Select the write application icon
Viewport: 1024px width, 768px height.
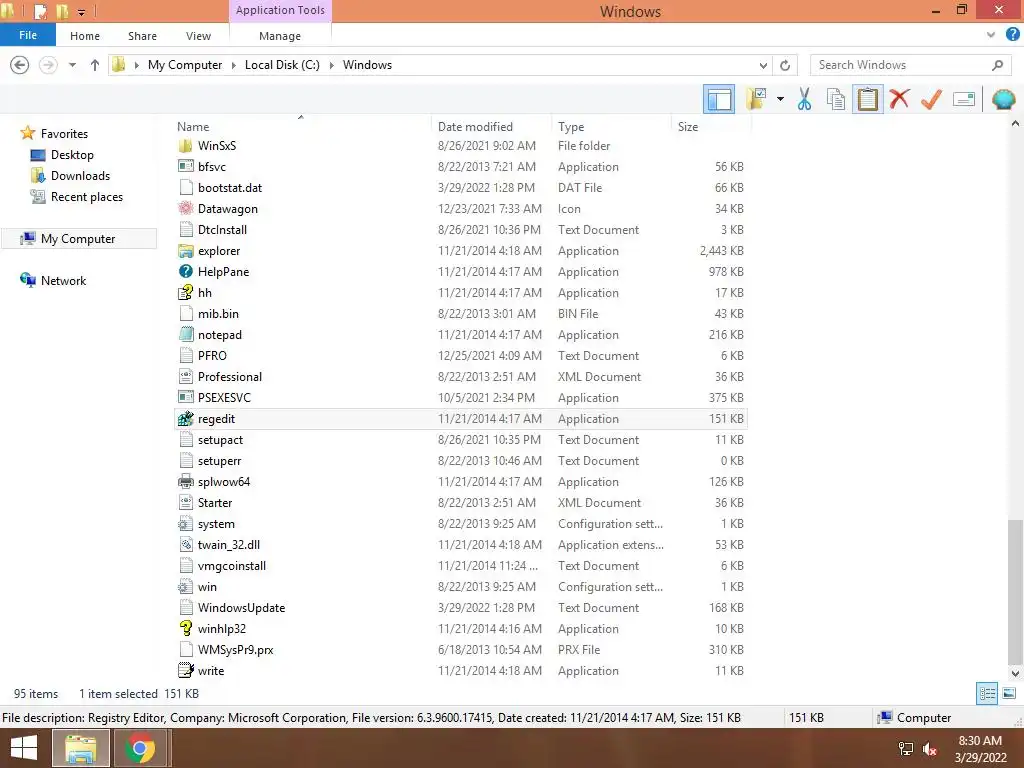pos(186,670)
